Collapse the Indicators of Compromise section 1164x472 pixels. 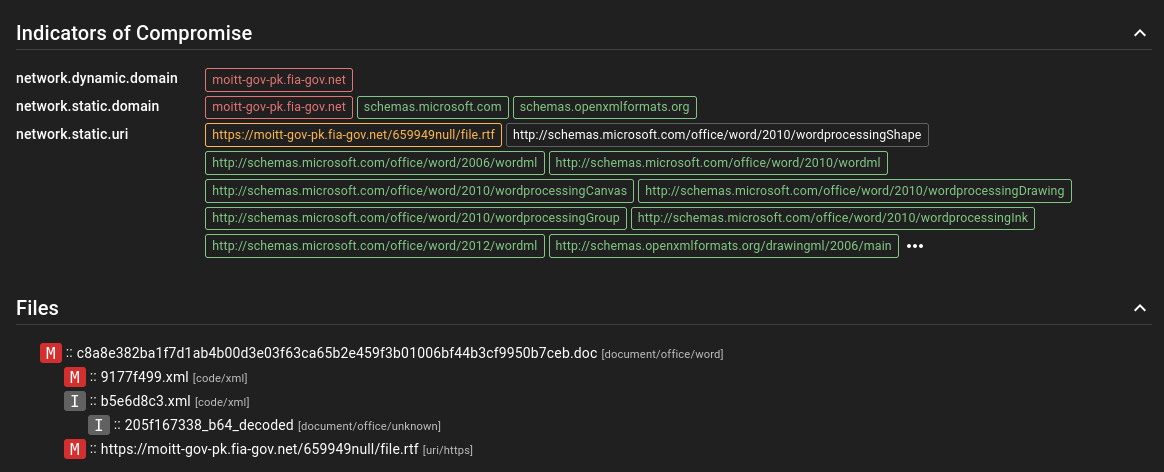pyautogui.click(x=1140, y=33)
